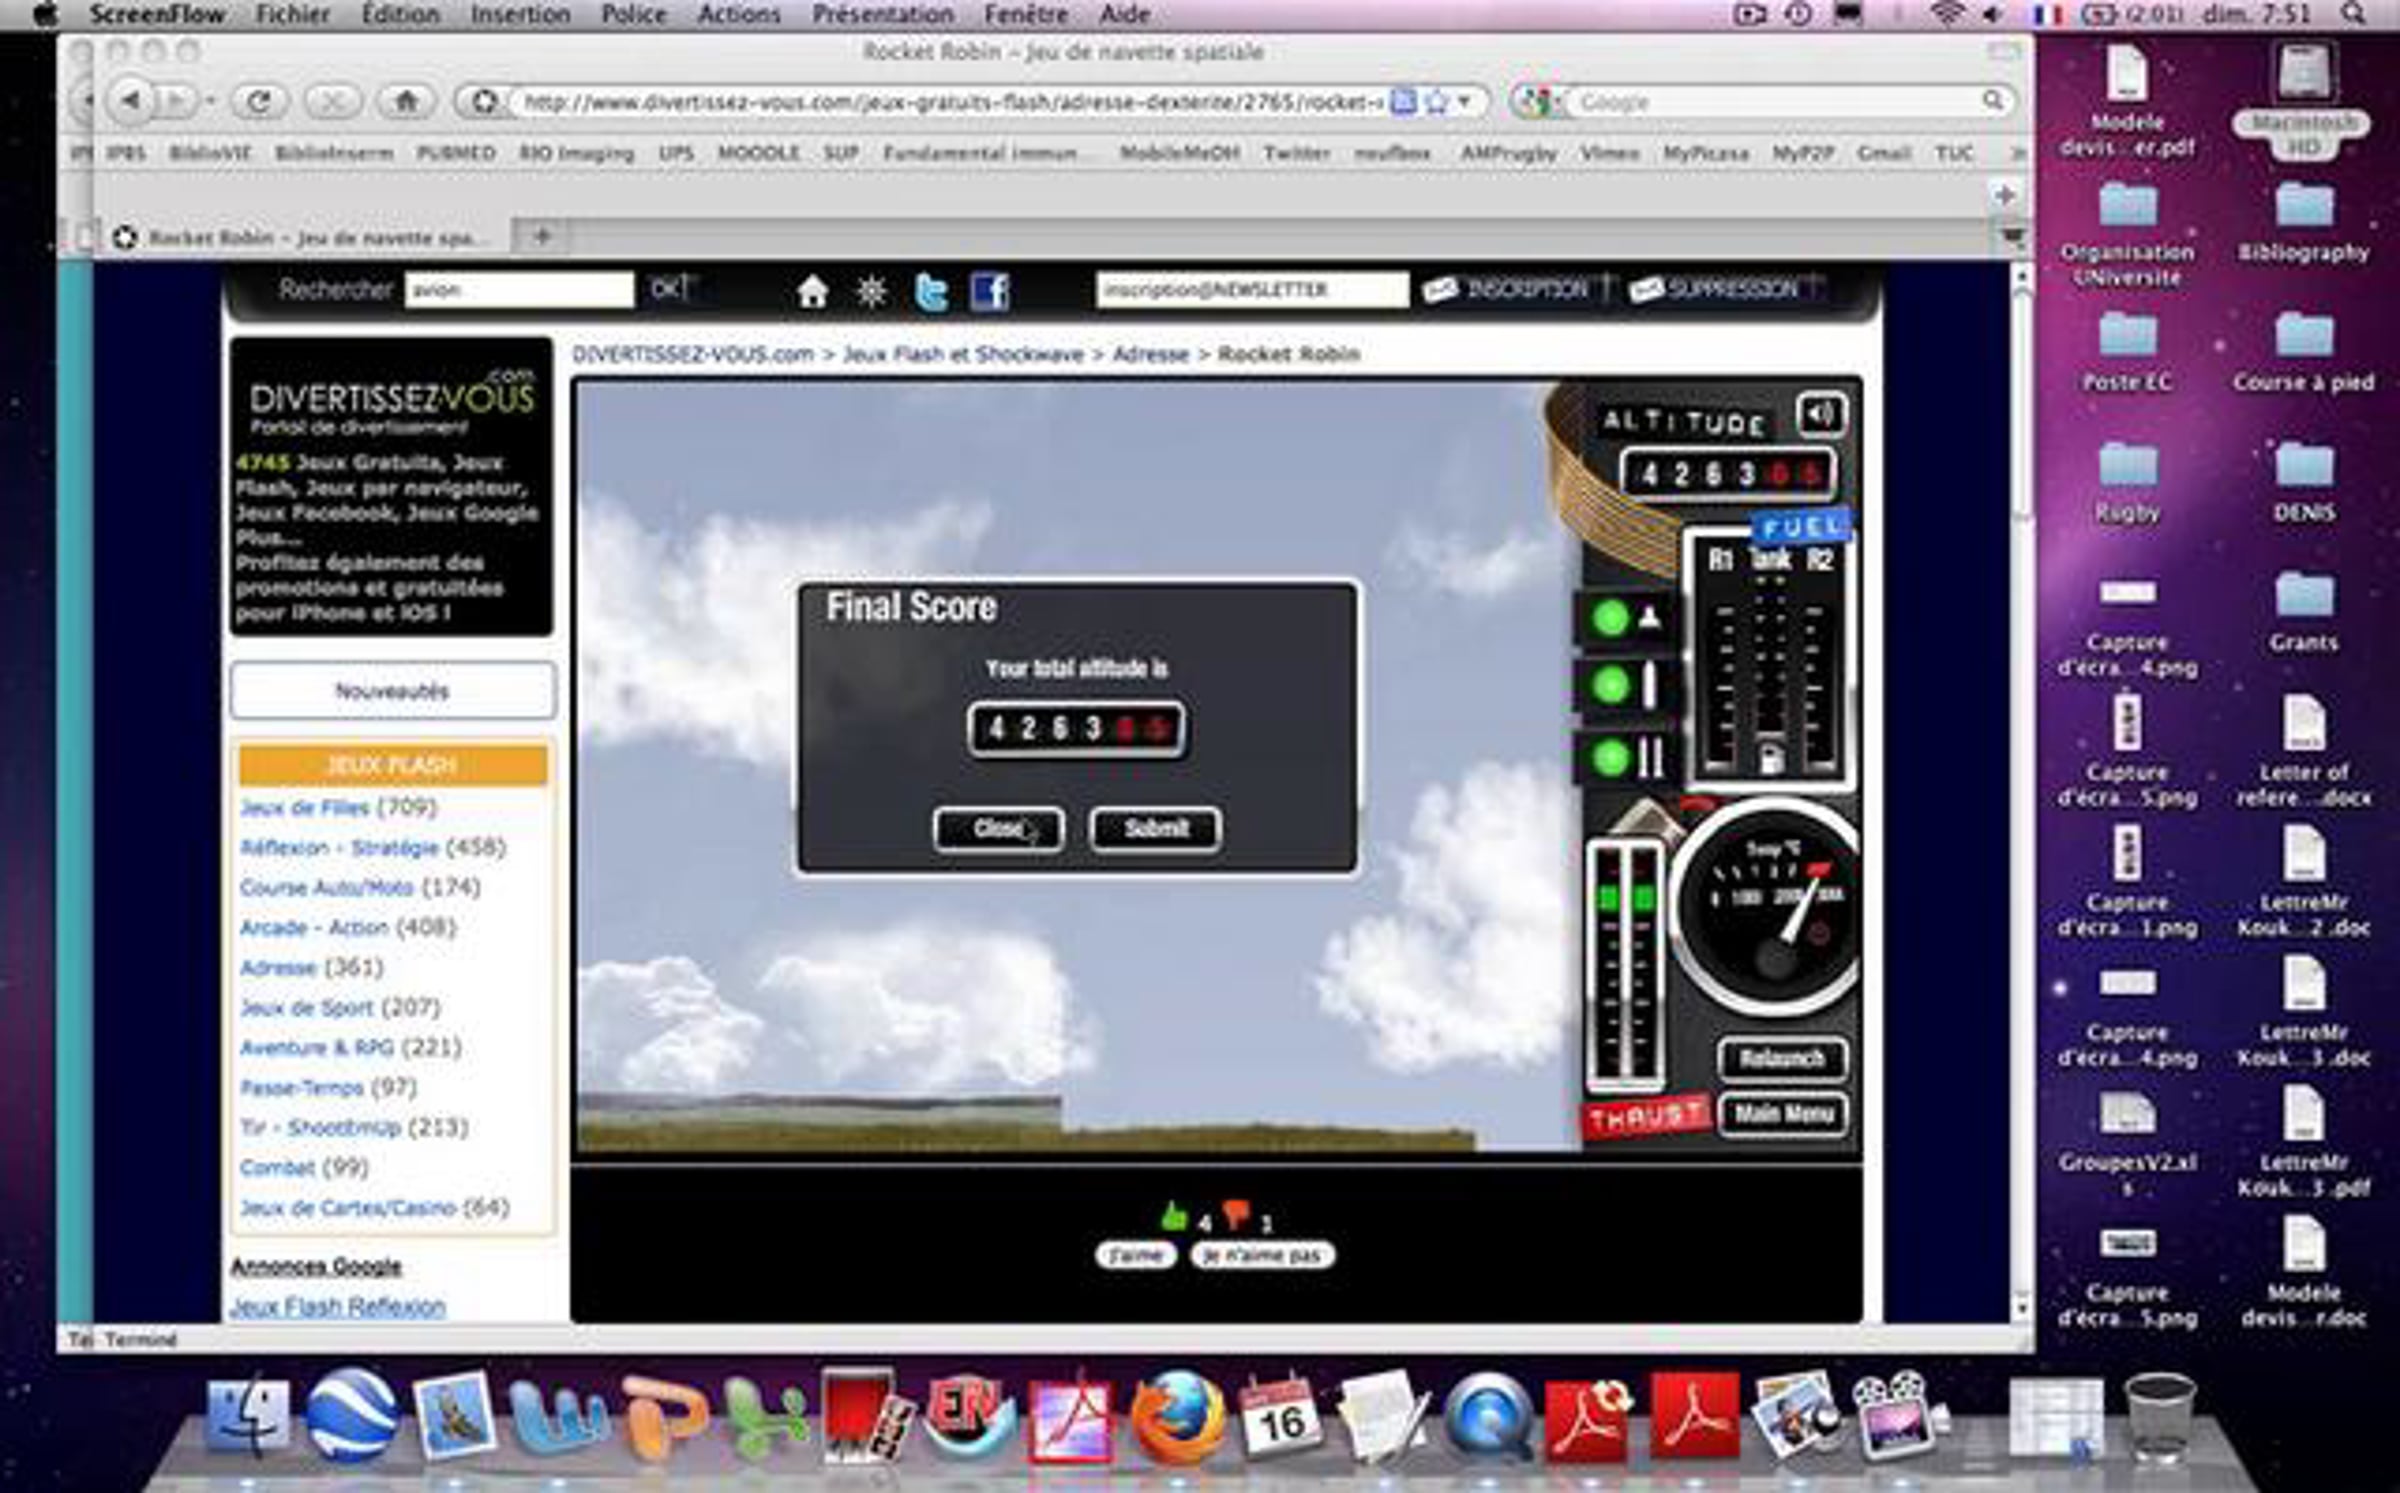Screen dimensions: 2400x1493
Task: Open the list-all-tabs dropdown
Action: pyautogui.click(x=2012, y=237)
